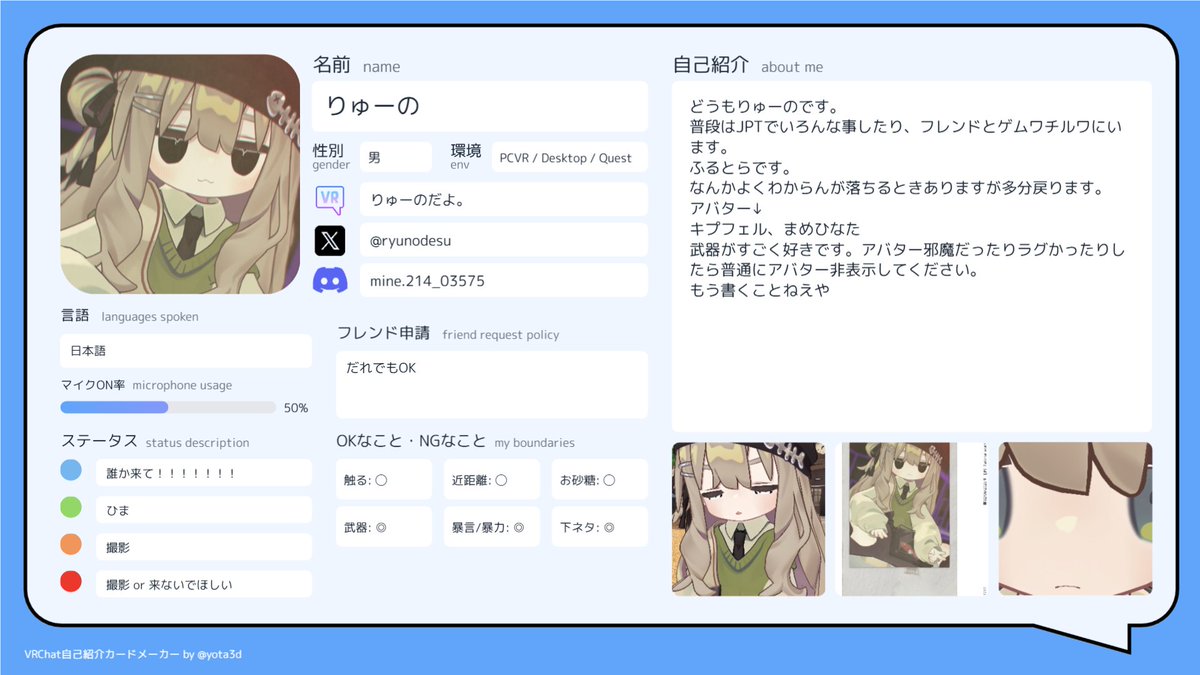Click the language field 日本語
Screen dimensions: 1200x675
[x=186, y=351]
